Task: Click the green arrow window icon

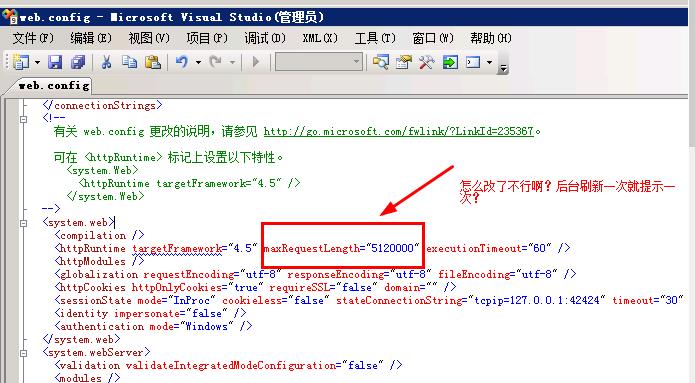Action: [x=450, y=62]
